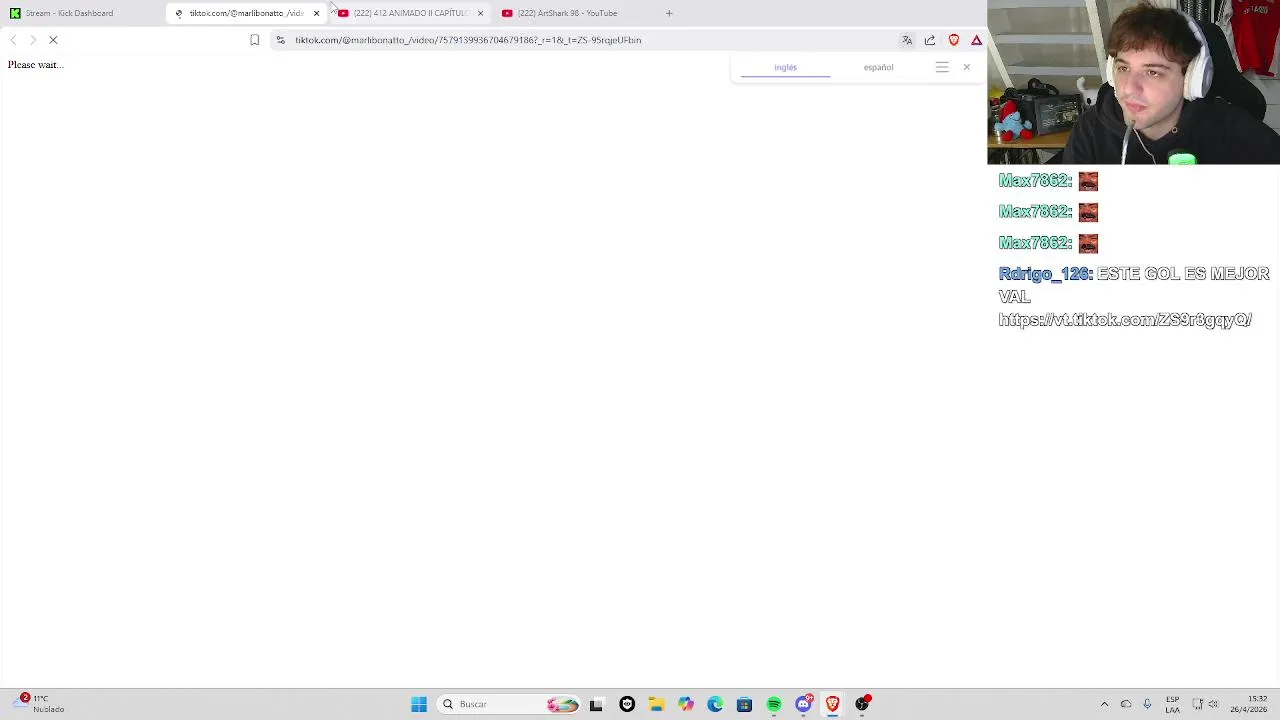This screenshot has height=720, width=1280.
Task: Select the Brave browser taskbar icon
Action: pos(832,704)
